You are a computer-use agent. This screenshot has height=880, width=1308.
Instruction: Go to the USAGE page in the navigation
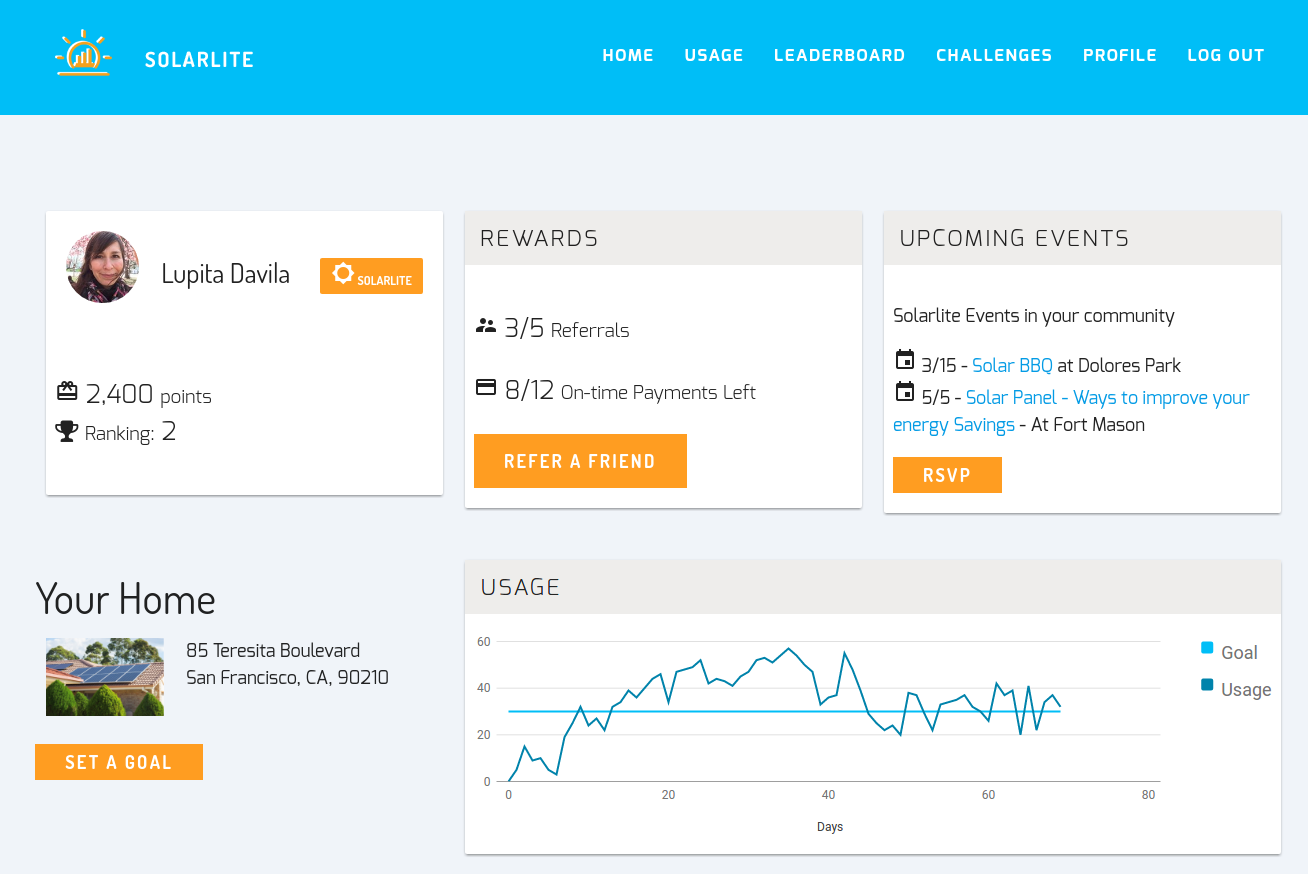tap(714, 56)
